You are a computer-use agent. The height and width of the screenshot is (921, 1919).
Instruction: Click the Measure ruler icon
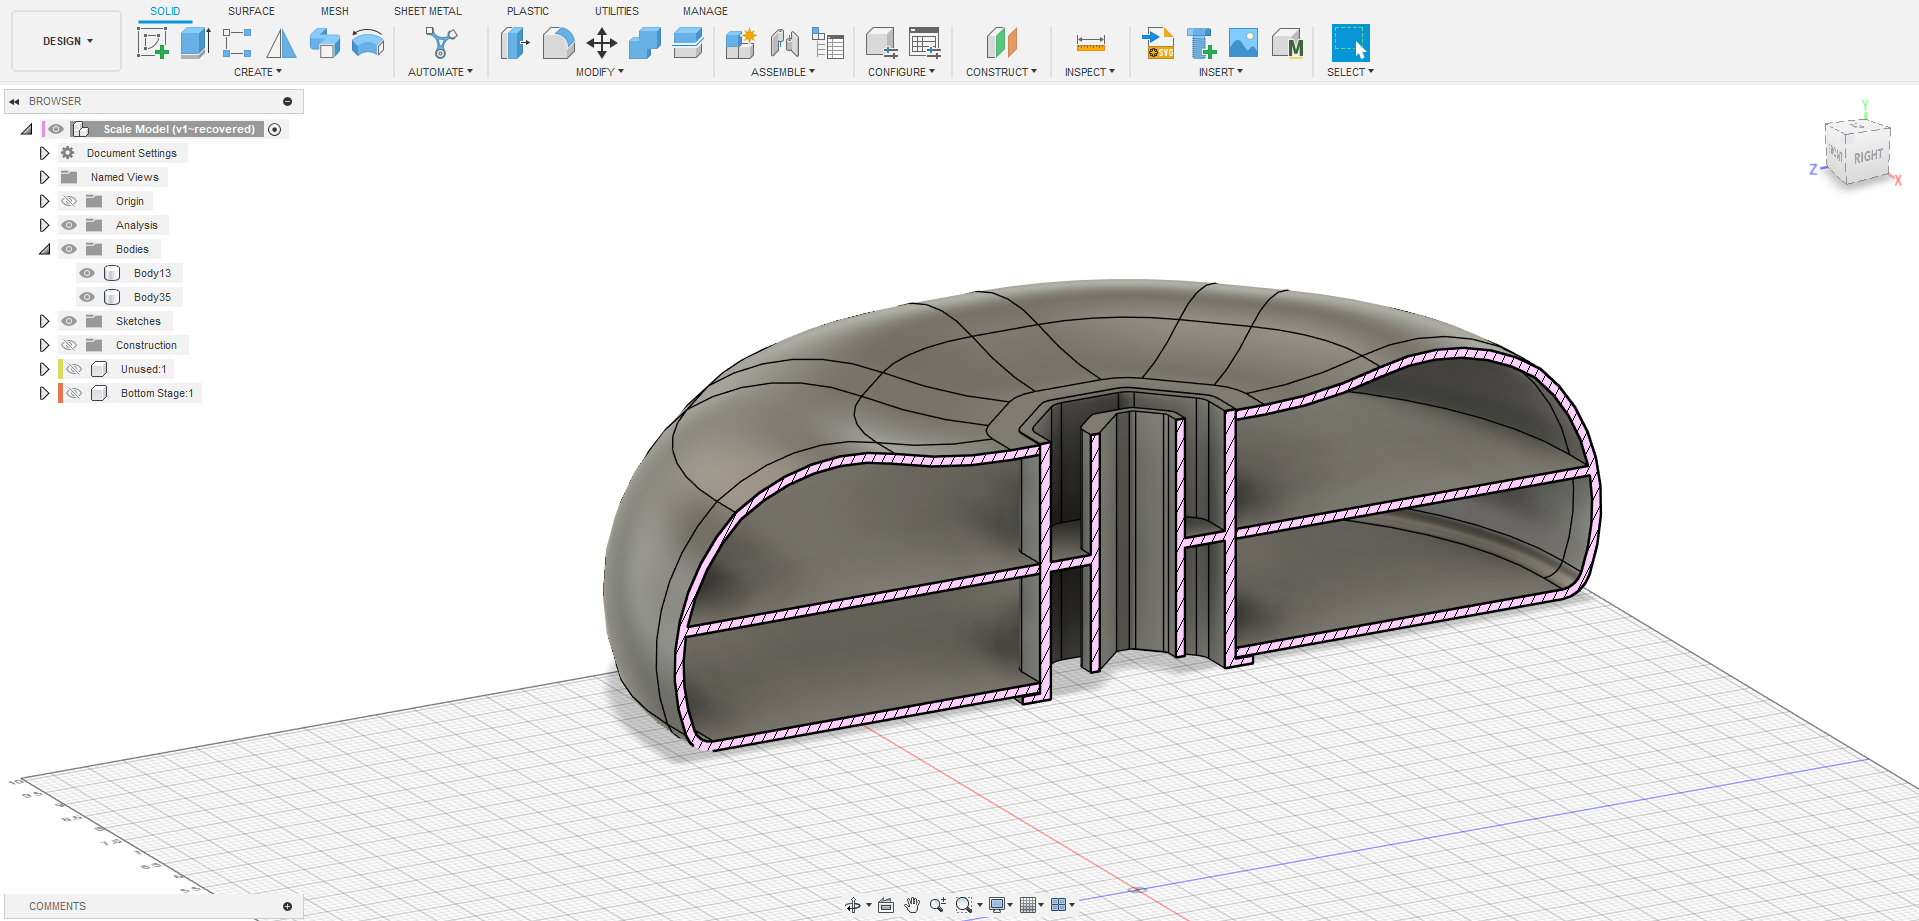click(x=1090, y=43)
